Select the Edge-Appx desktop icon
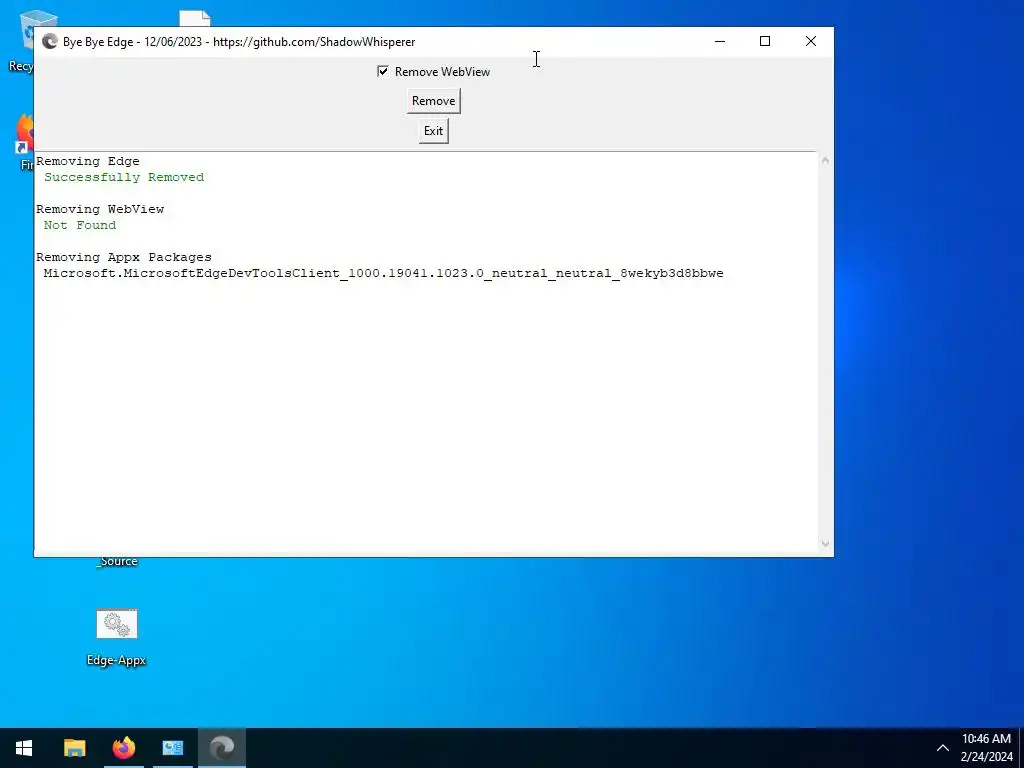This screenshot has height=768, width=1024. tap(116, 637)
